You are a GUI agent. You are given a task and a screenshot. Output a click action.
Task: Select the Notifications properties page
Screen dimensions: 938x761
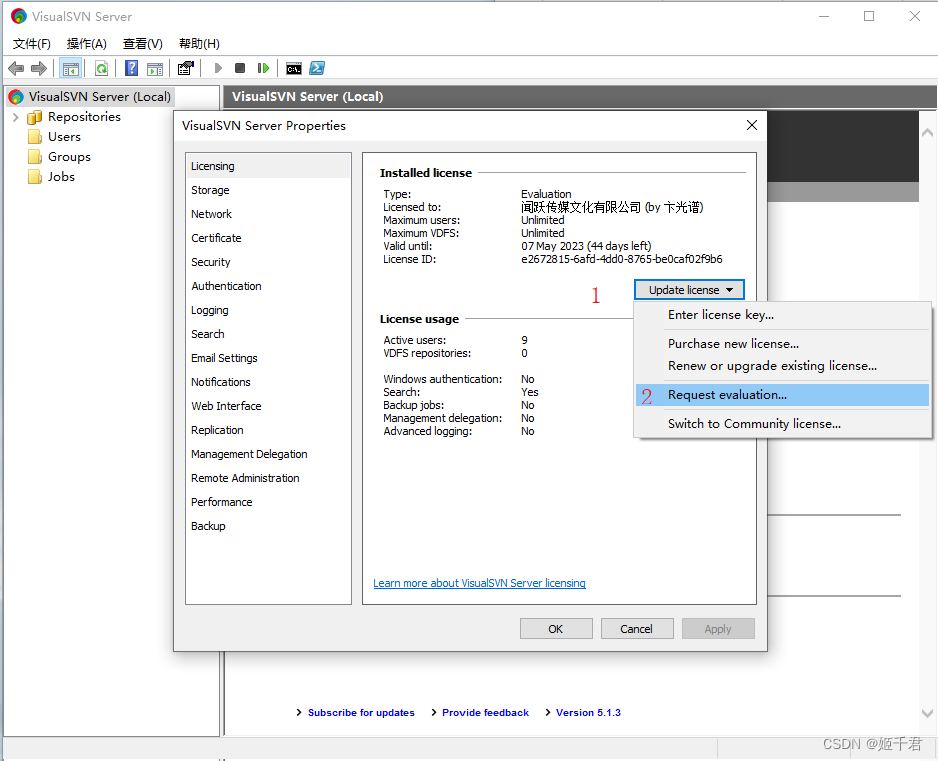(x=268, y=382)
